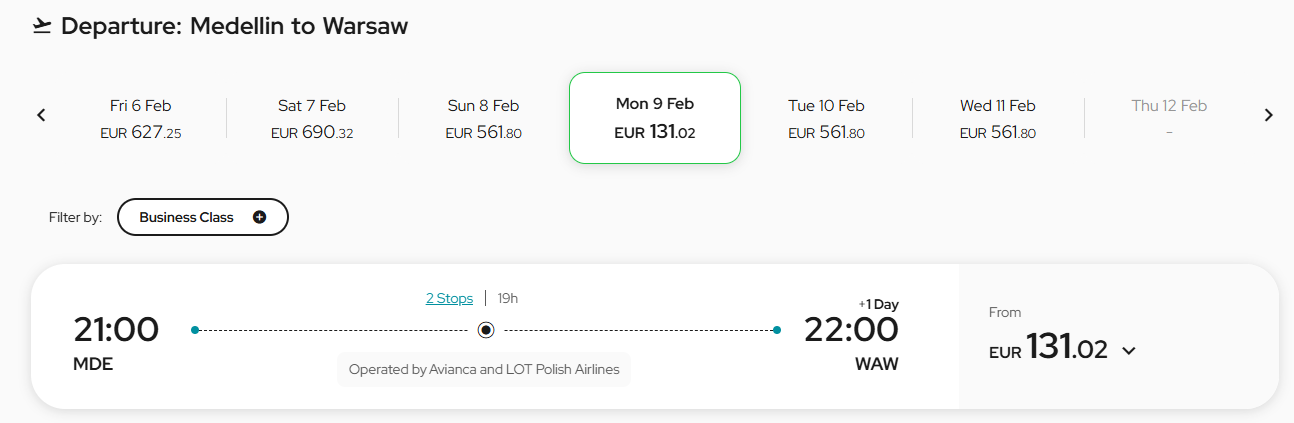
Task: Select Wed 11 Feb date tab
Action: click(x=998, y=118)
